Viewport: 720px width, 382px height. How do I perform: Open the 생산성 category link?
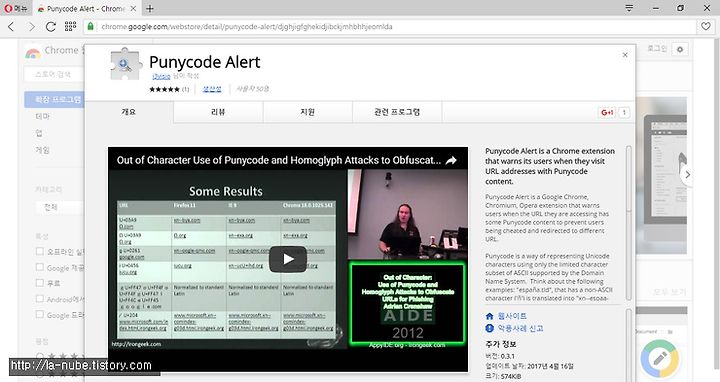click(212, 89)
